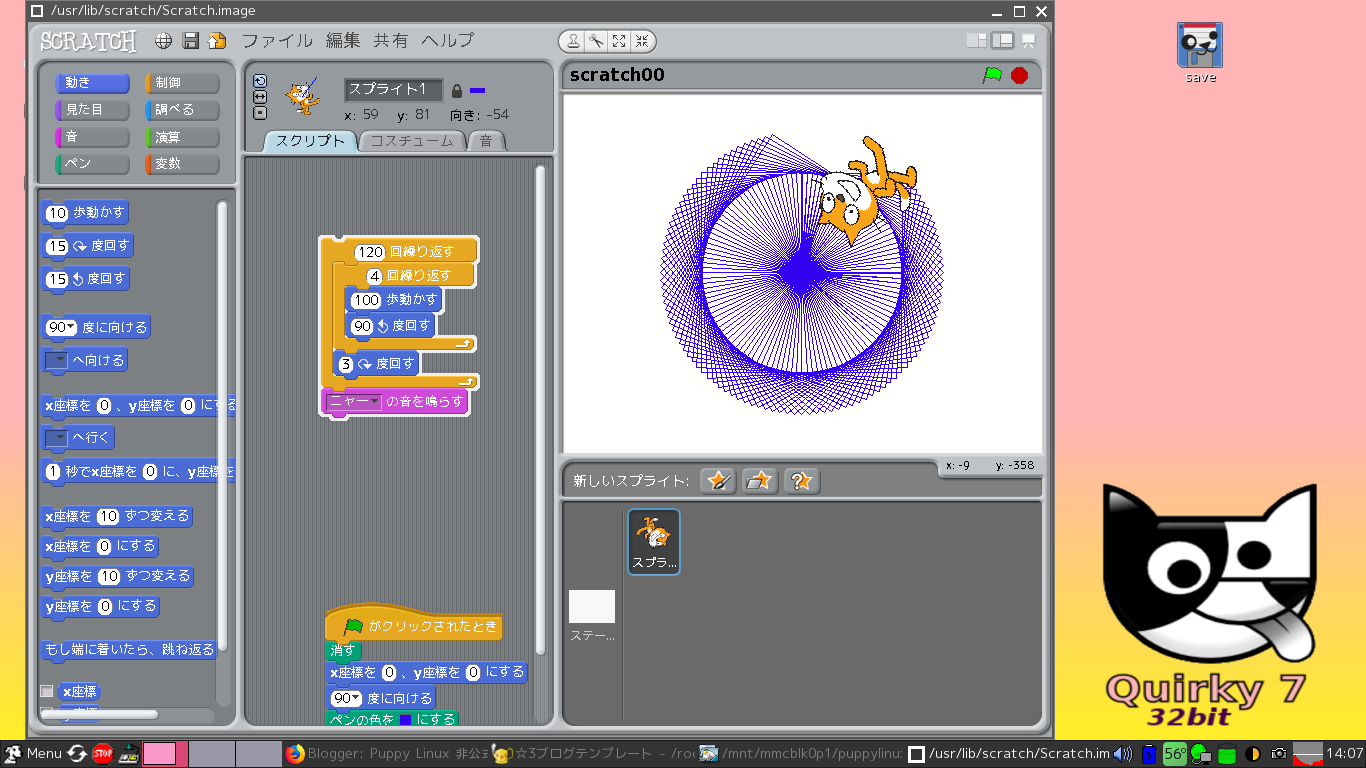Open the ニャー sound dropdown in script
Viewport: 1366px width, 768px height.
[x=355, y=402]
